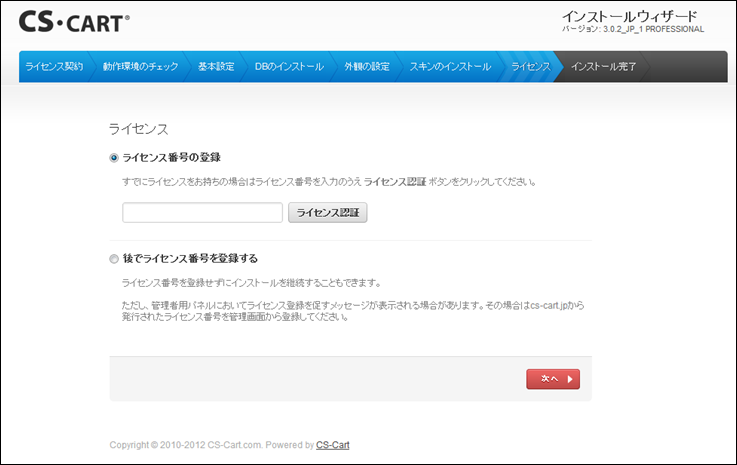Go to the ライセンス契約 step

coord(54,67)
